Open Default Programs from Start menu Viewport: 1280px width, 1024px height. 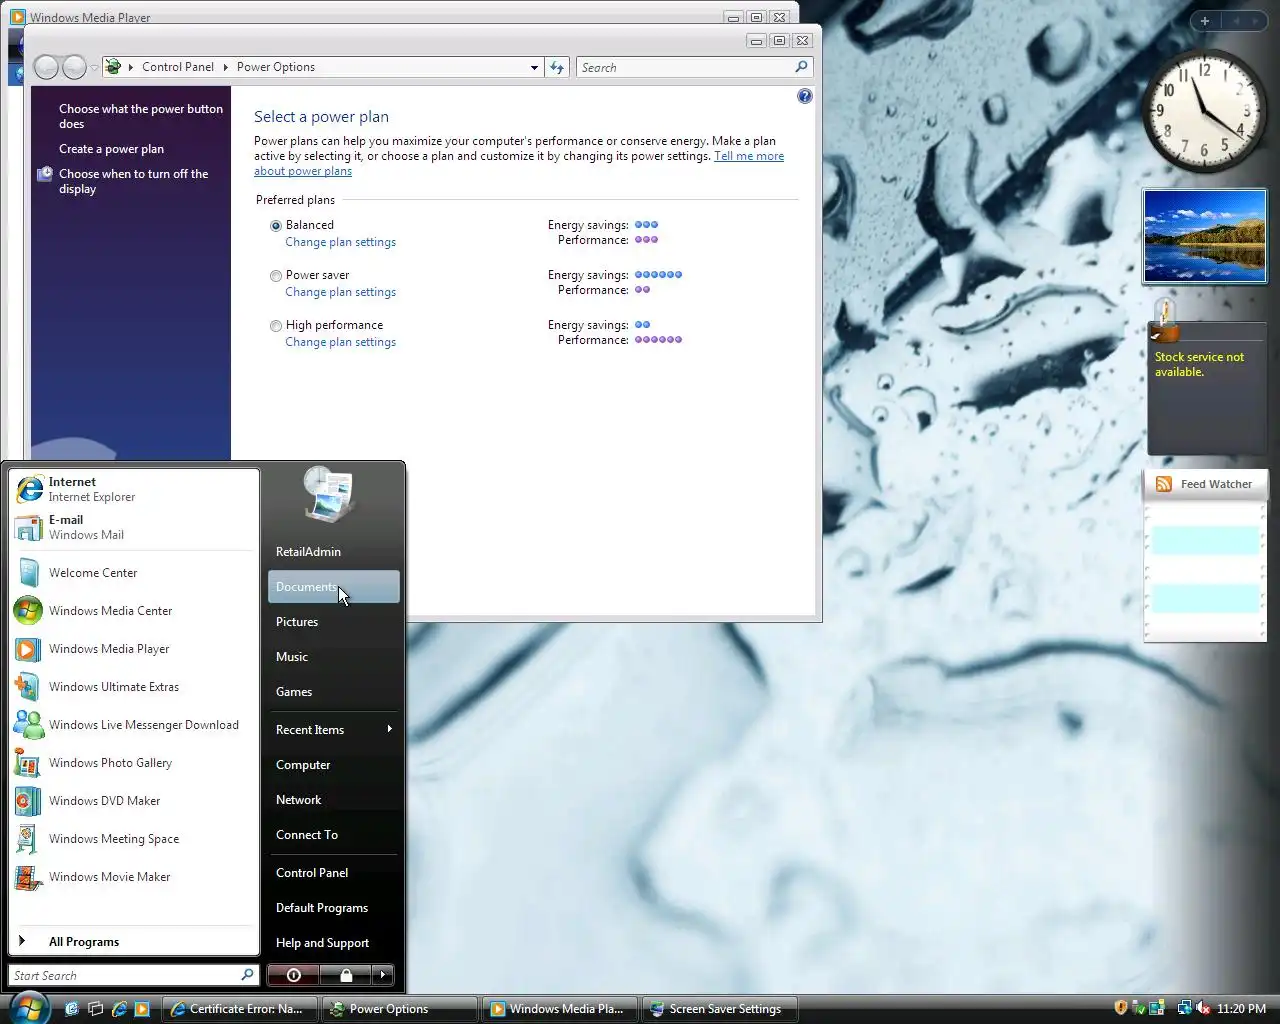[333, 908]
